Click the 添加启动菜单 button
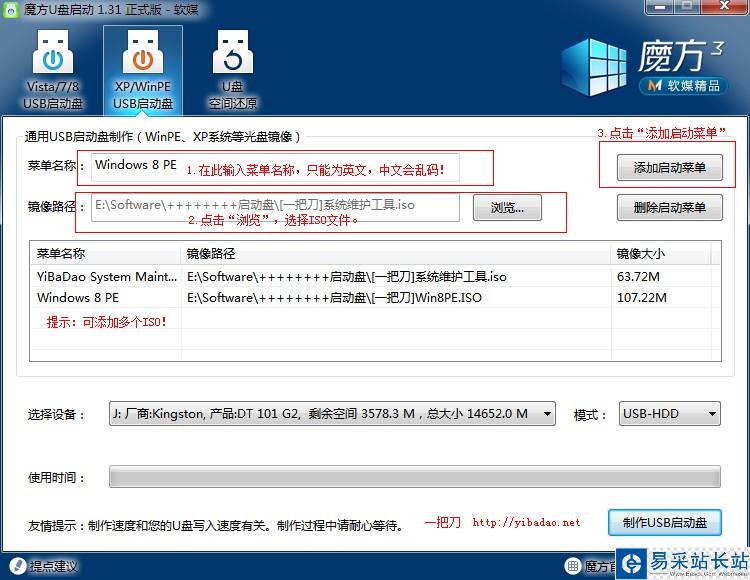The height and width of the screenshot is (580, 750). click(669, 167)
